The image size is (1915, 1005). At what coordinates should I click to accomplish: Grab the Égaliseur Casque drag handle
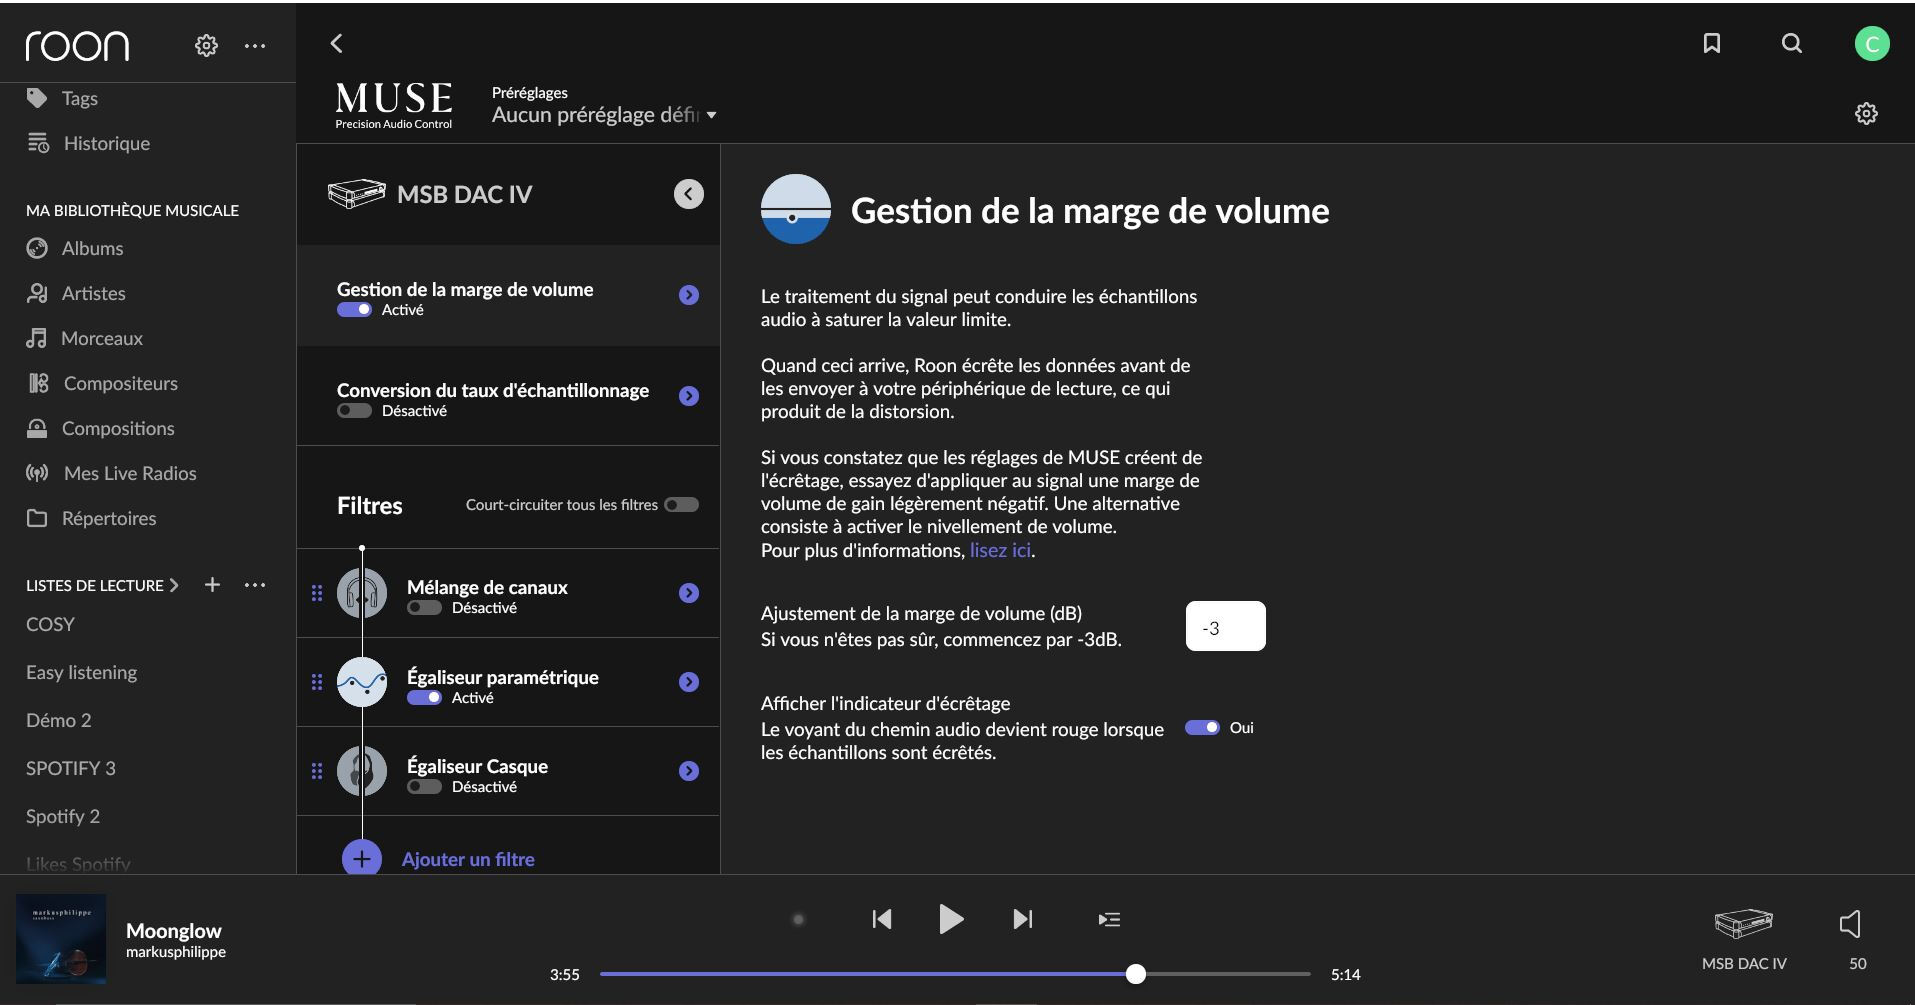[317, 771]
